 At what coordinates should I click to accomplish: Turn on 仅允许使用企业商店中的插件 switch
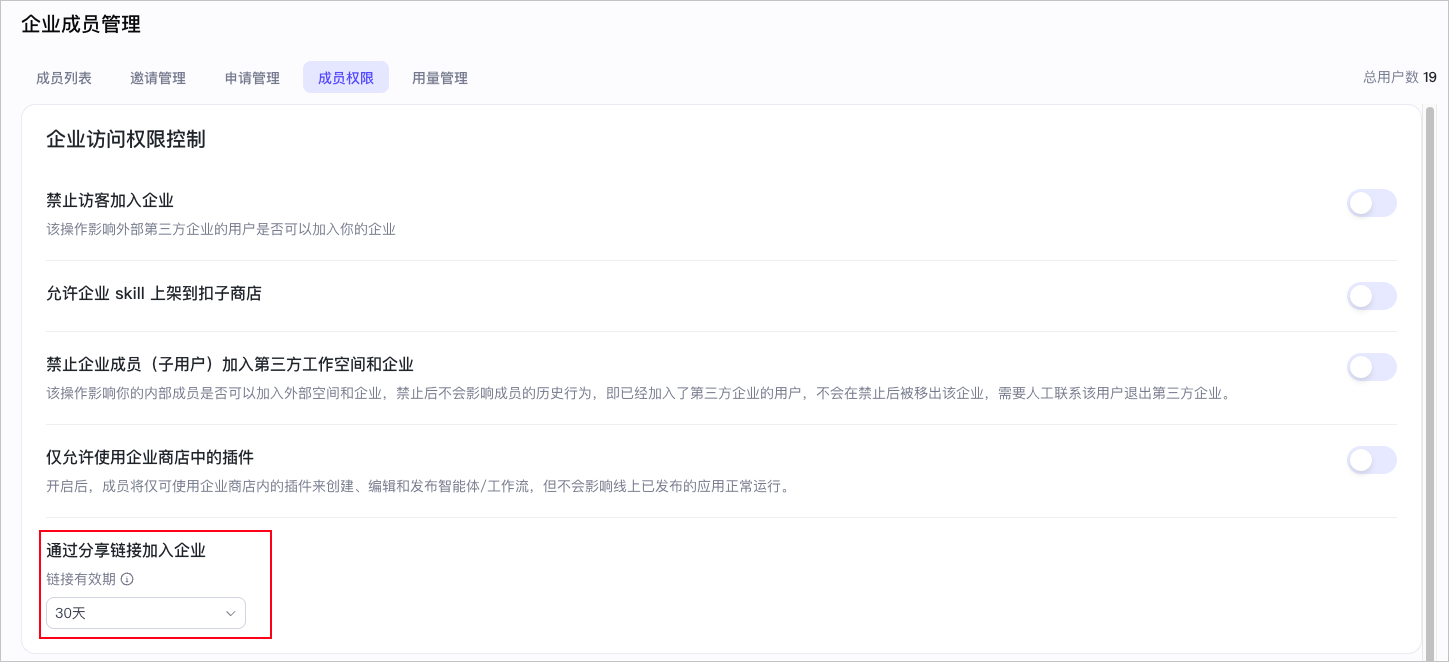click(1371, 460)
